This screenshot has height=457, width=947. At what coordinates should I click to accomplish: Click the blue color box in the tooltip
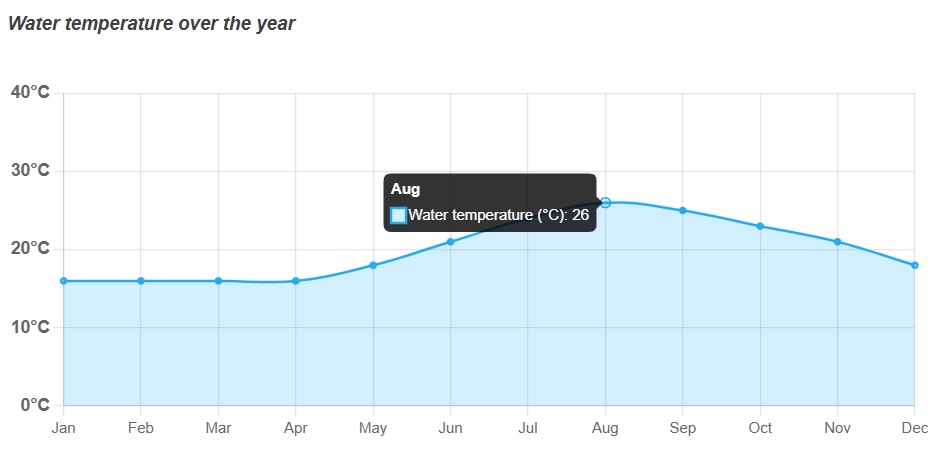[399, 216]
